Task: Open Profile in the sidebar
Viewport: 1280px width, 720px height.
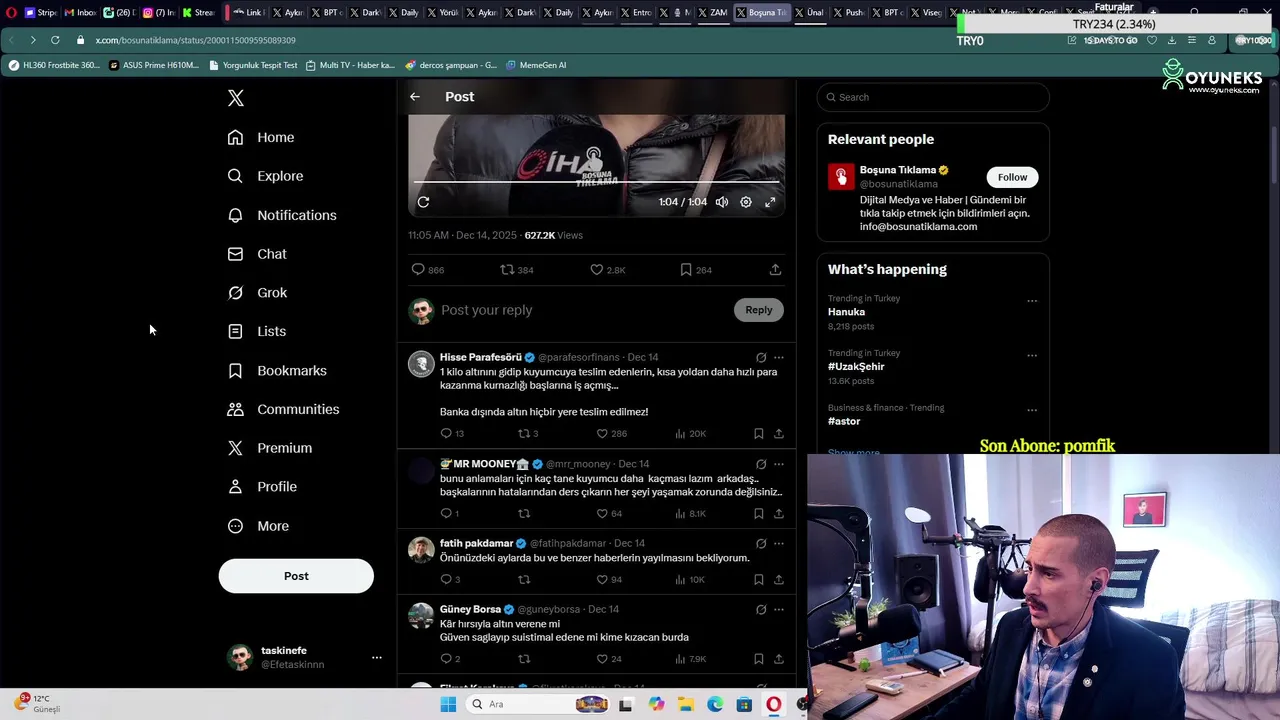Action: coord(262,487)
